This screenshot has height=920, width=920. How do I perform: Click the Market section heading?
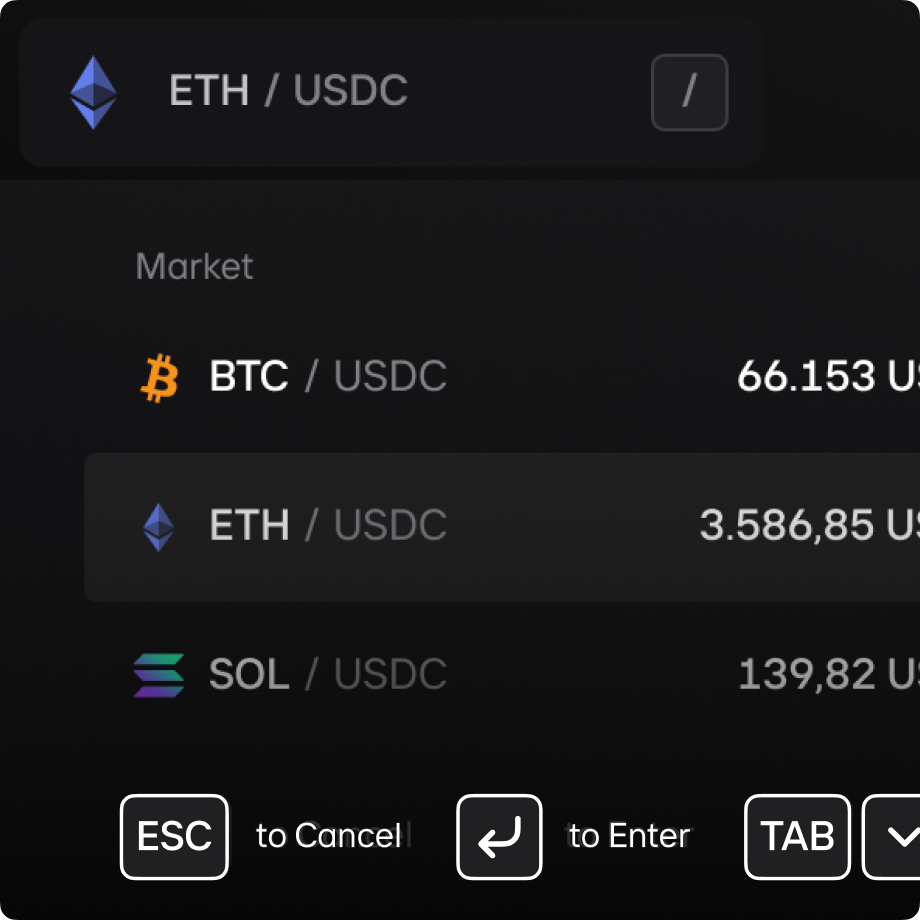click(194, 266)
